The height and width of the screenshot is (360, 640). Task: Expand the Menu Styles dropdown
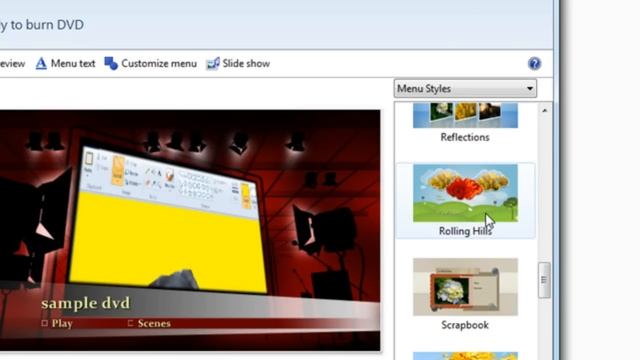465,89
